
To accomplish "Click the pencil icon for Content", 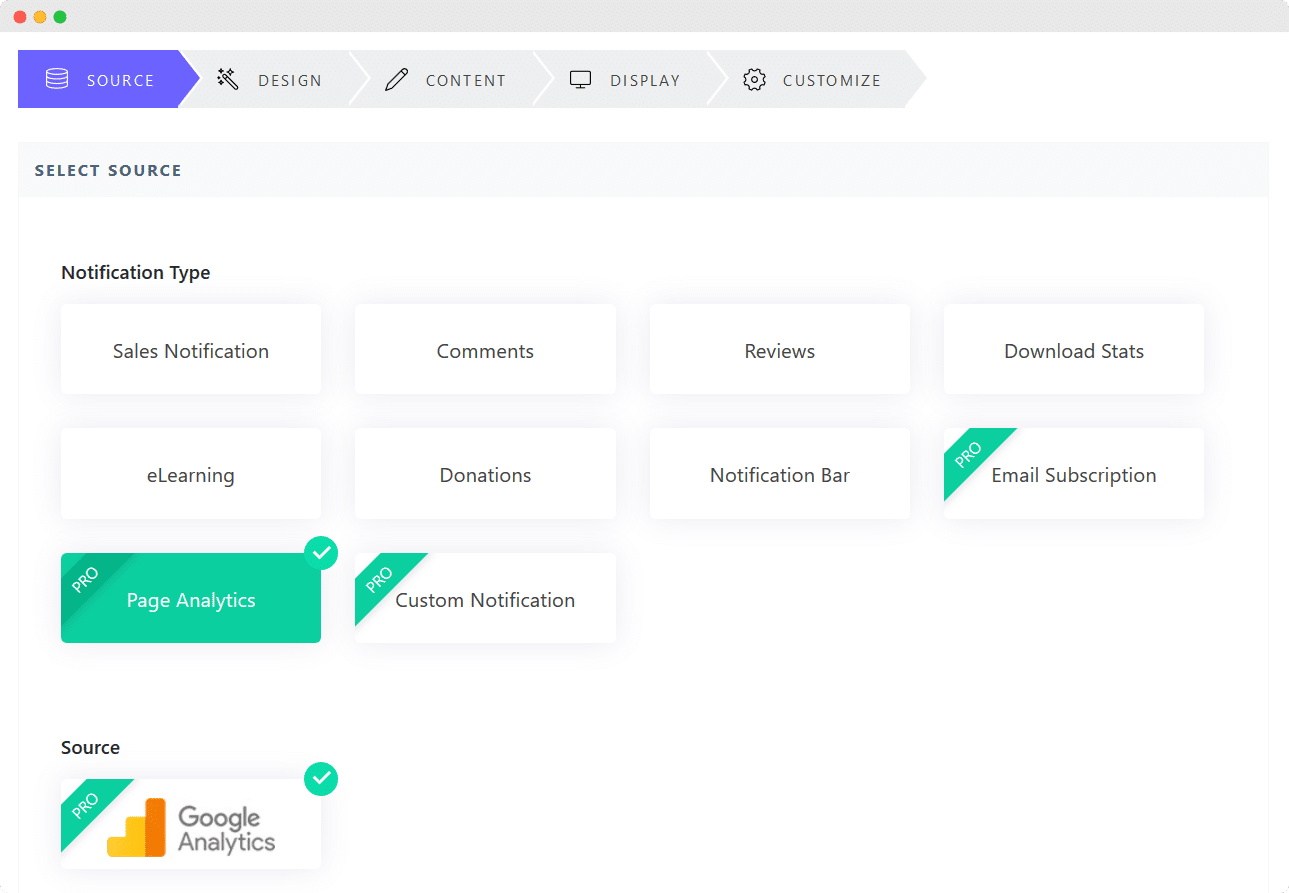I will click(x=397, y=79).
